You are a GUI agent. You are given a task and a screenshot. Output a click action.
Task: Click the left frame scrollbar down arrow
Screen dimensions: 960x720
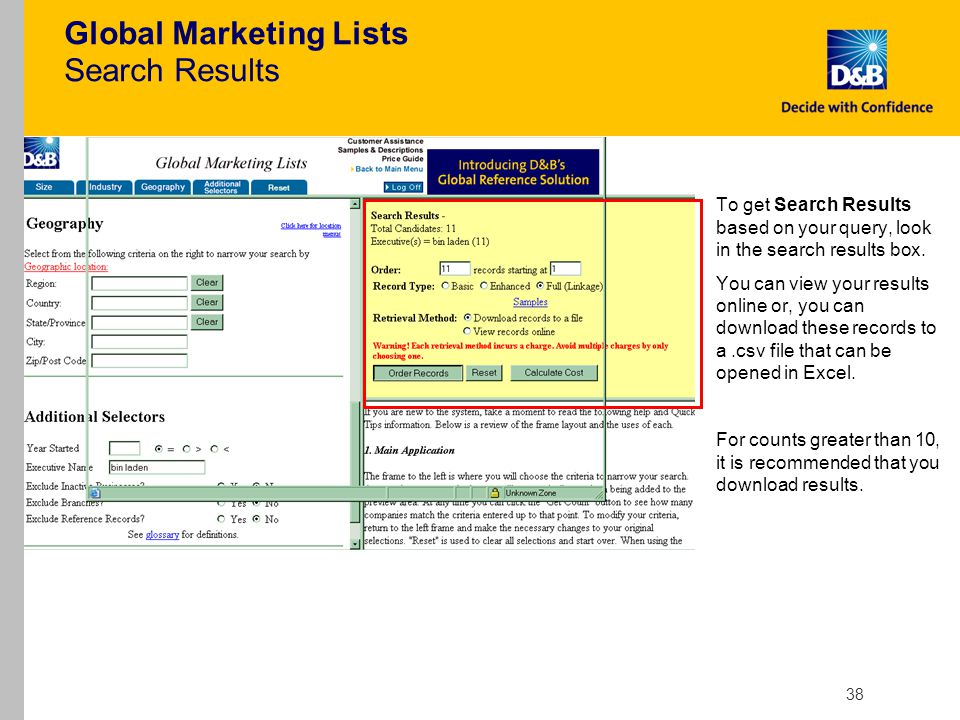(355, 544)
